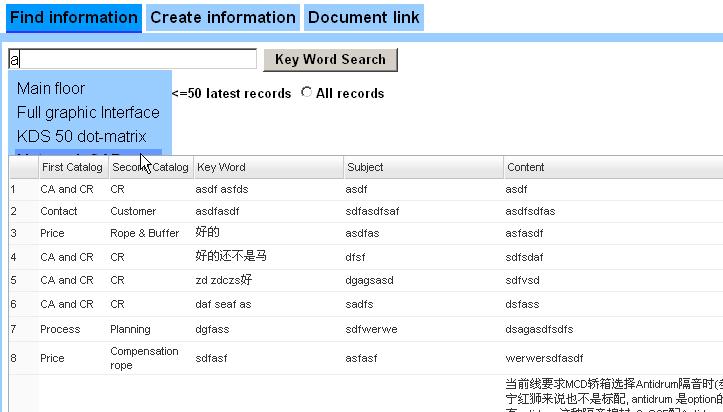Image resolution: width=723 pixels, height=412 pixels.
Task: Click the 'werwersdfasdf' content cell
Action: pos(544,358)
